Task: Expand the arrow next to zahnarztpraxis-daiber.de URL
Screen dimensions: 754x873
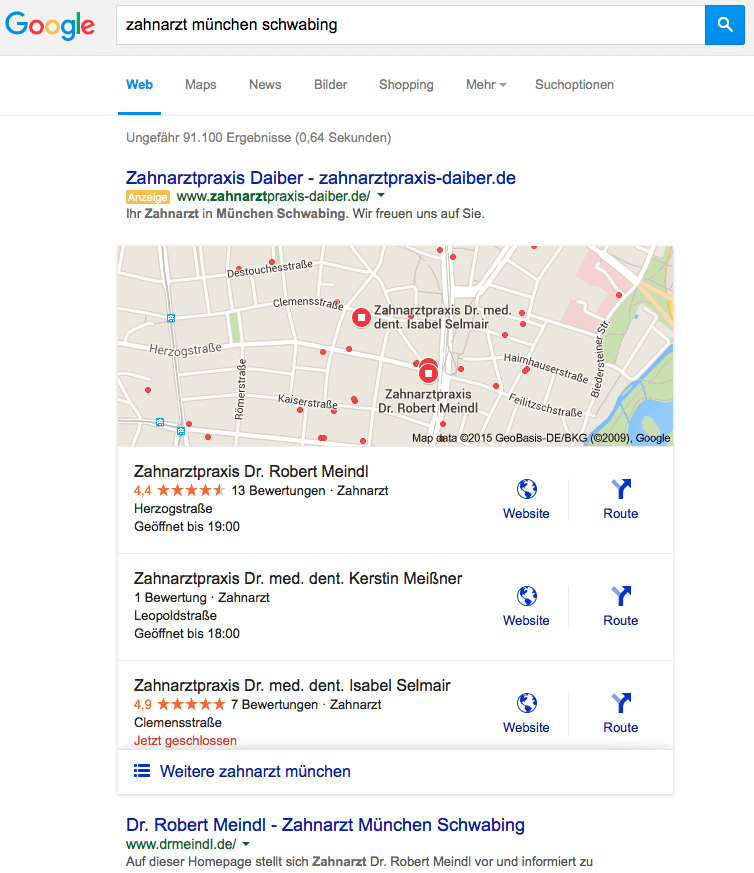Action: coord(381,195)
